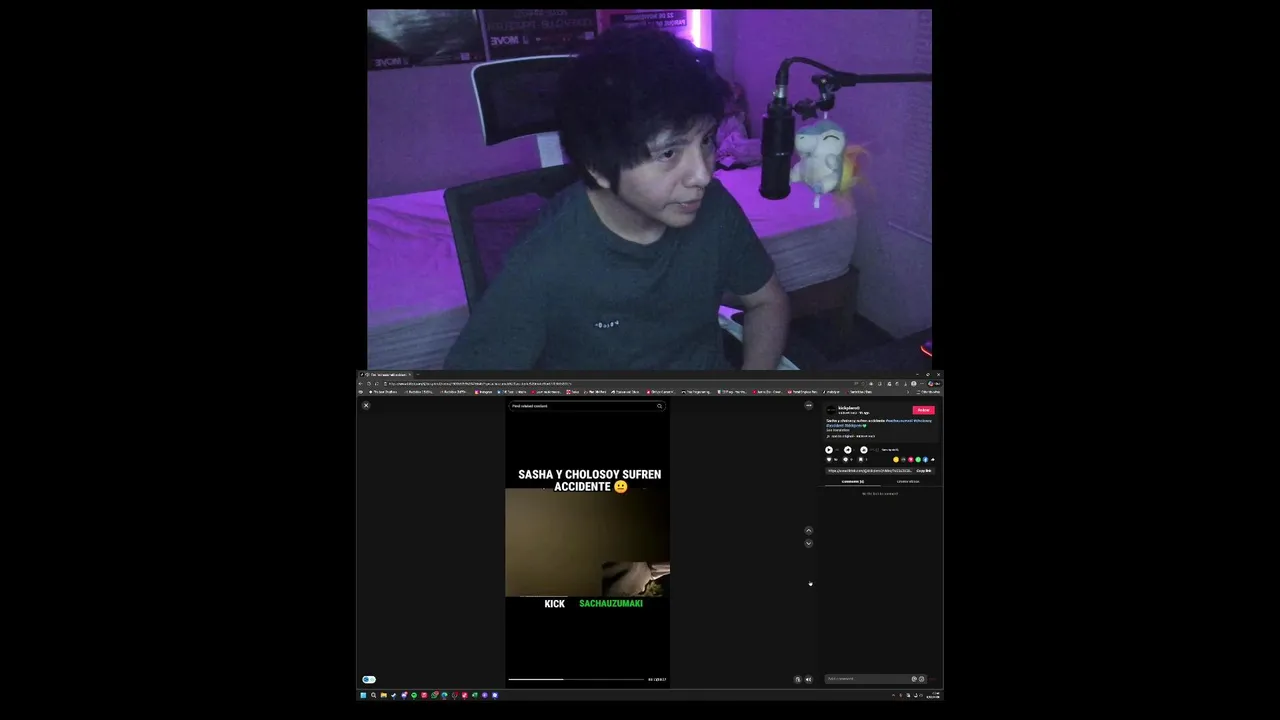Image resolution: width=1280 pixels, height=720 pixels.
Task: Share via the yellow repost icon
Action: [896, 460]
